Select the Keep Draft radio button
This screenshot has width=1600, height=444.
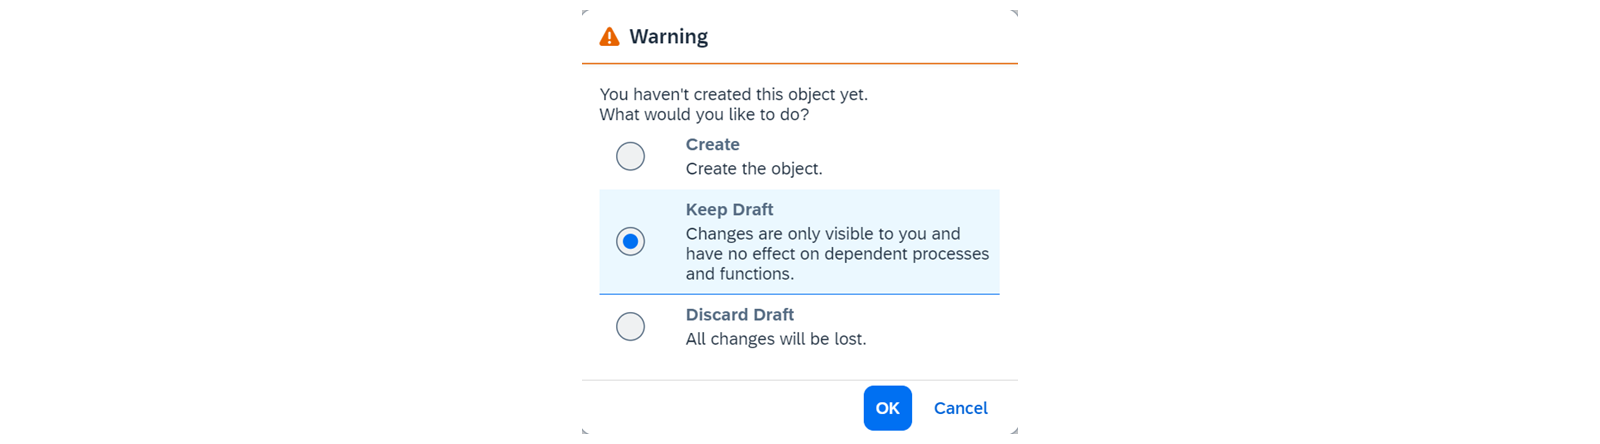coord(630,241)
